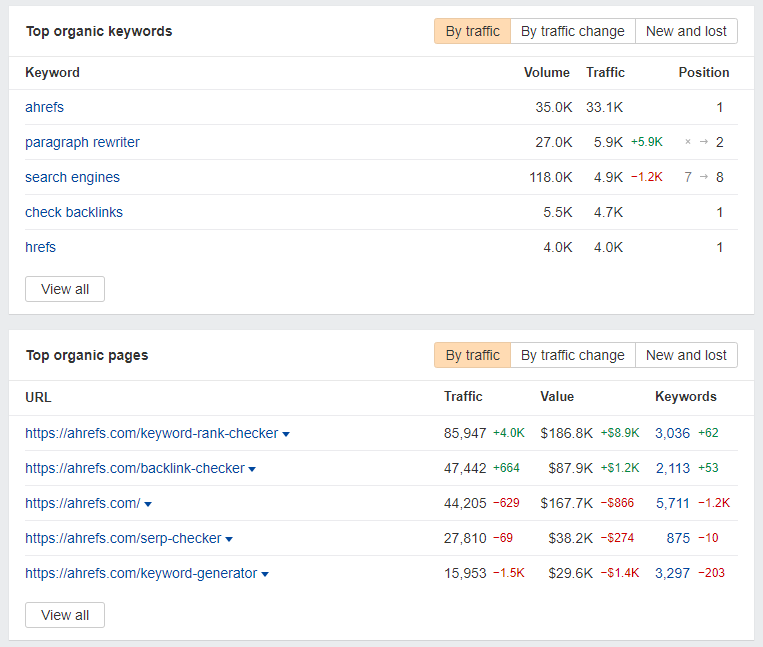Open the dropdown arrow beside https://ahrefs.com/

point(148,504)
